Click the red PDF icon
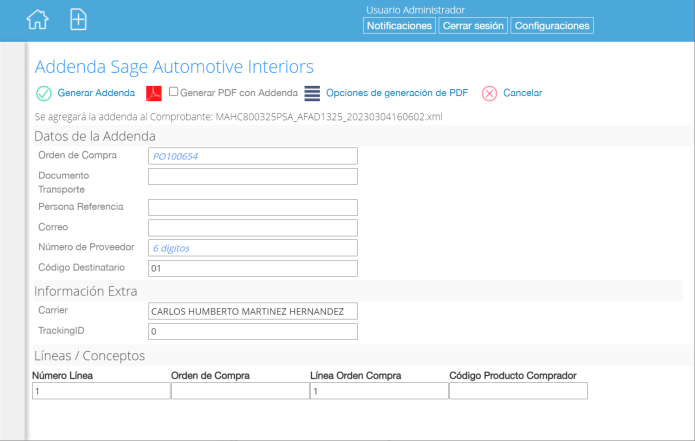Viewport: 695px width, 441px height. 154,93
